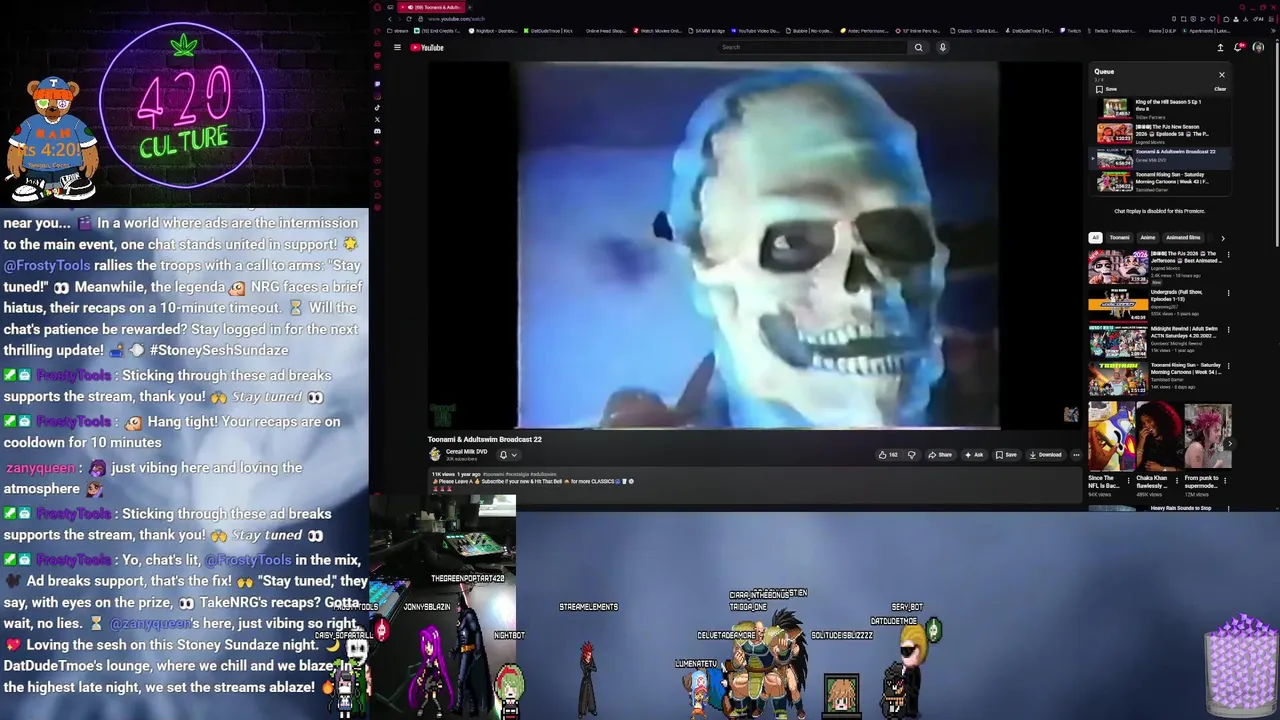Save the queue as a playlist

[1105, 89]
